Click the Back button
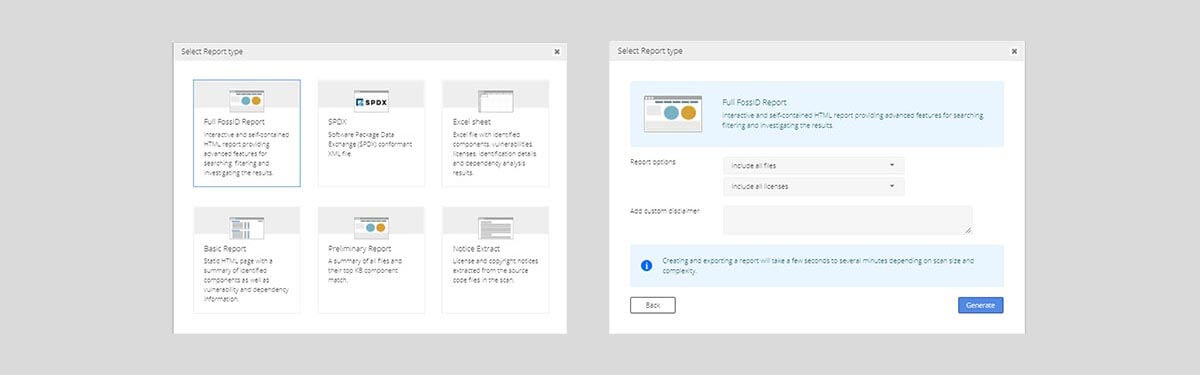 coord(652,305)
